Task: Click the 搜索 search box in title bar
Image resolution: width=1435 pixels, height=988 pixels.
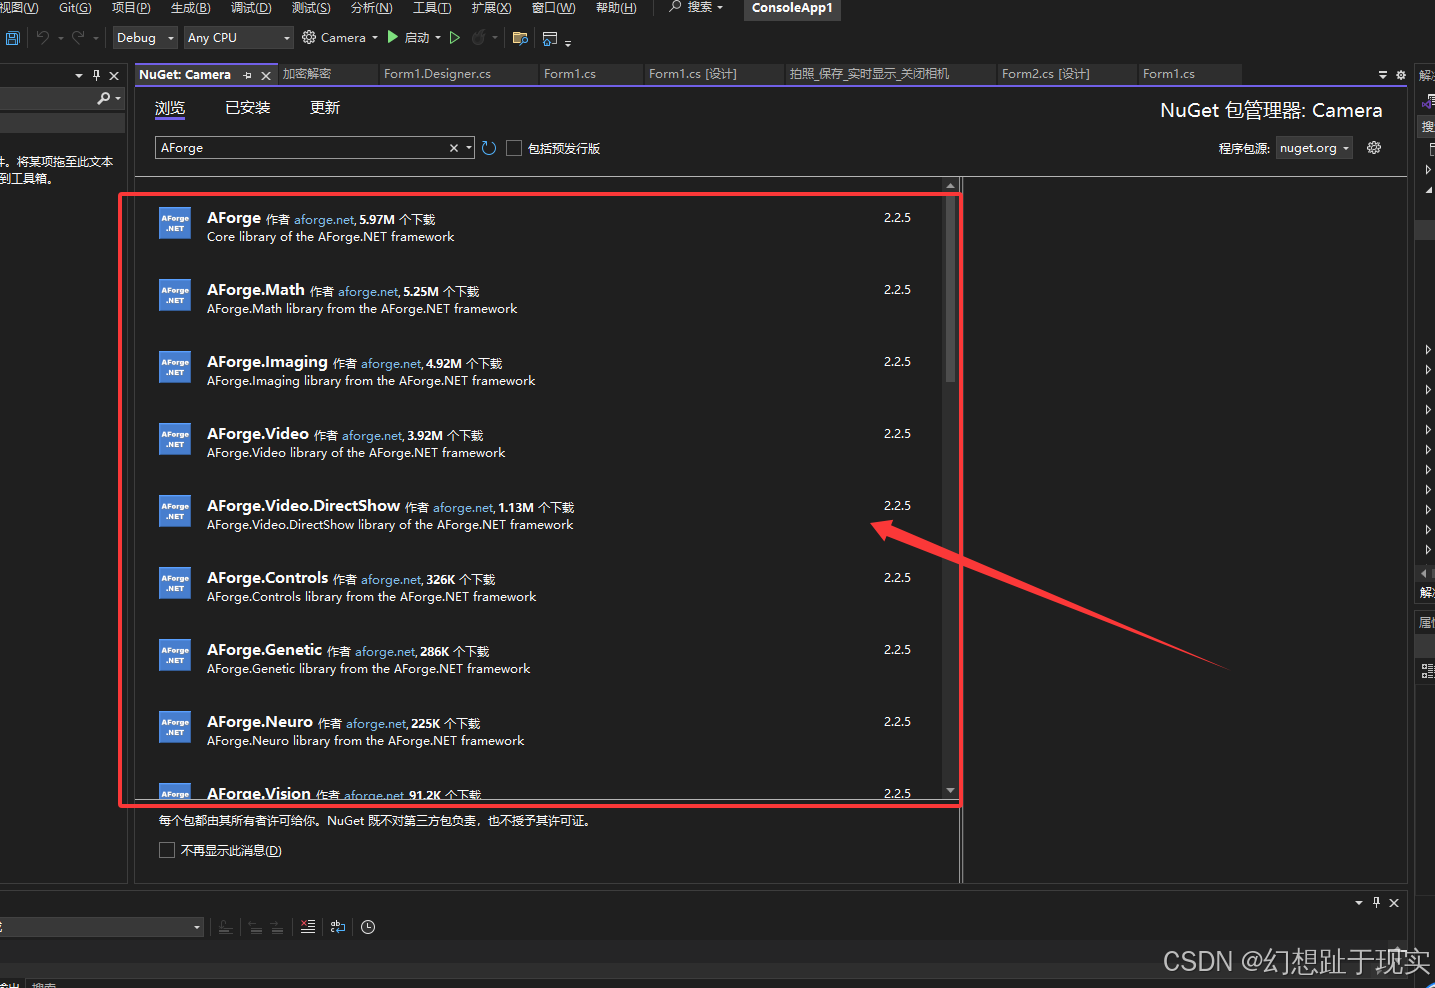Action: [x=697, y=8]
